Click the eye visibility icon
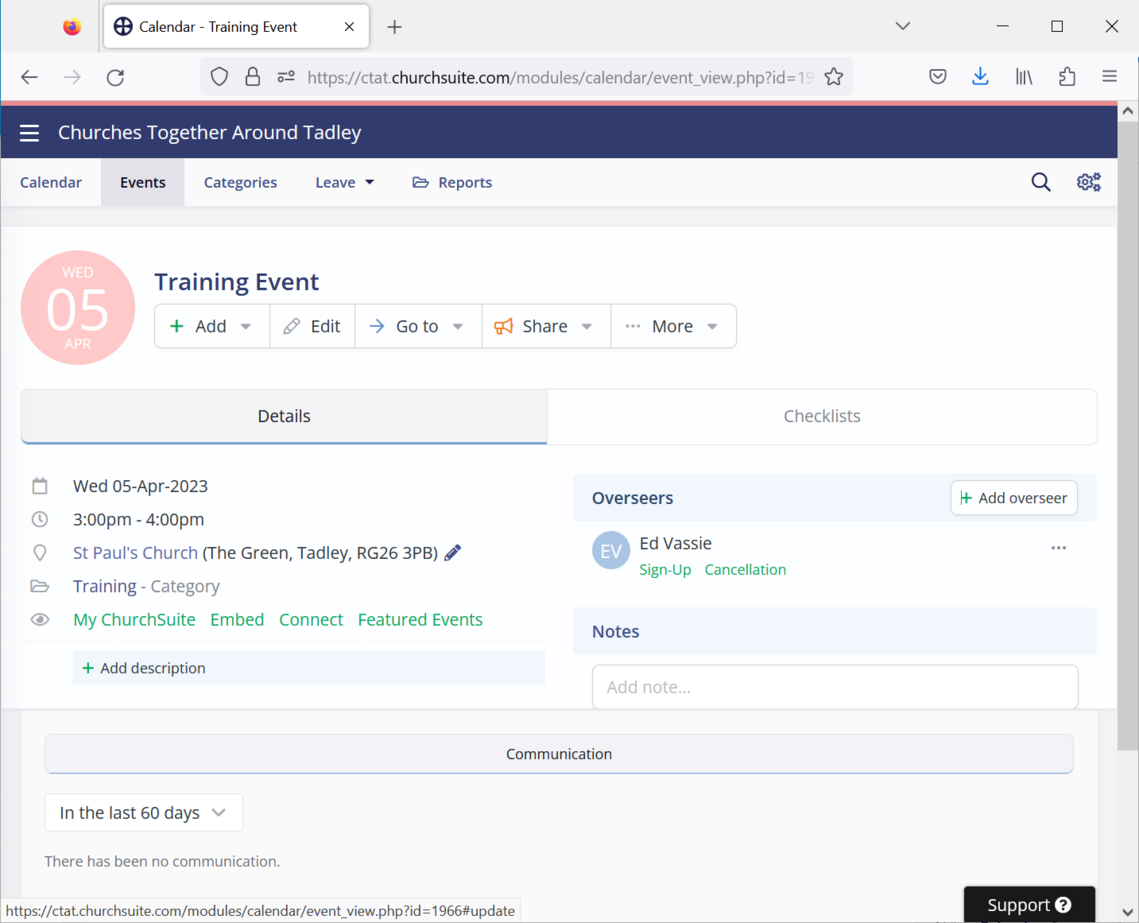 pos(40,619)
